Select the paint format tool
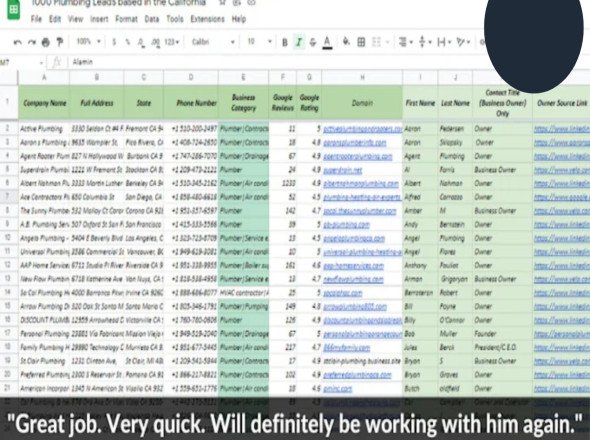 59,42
